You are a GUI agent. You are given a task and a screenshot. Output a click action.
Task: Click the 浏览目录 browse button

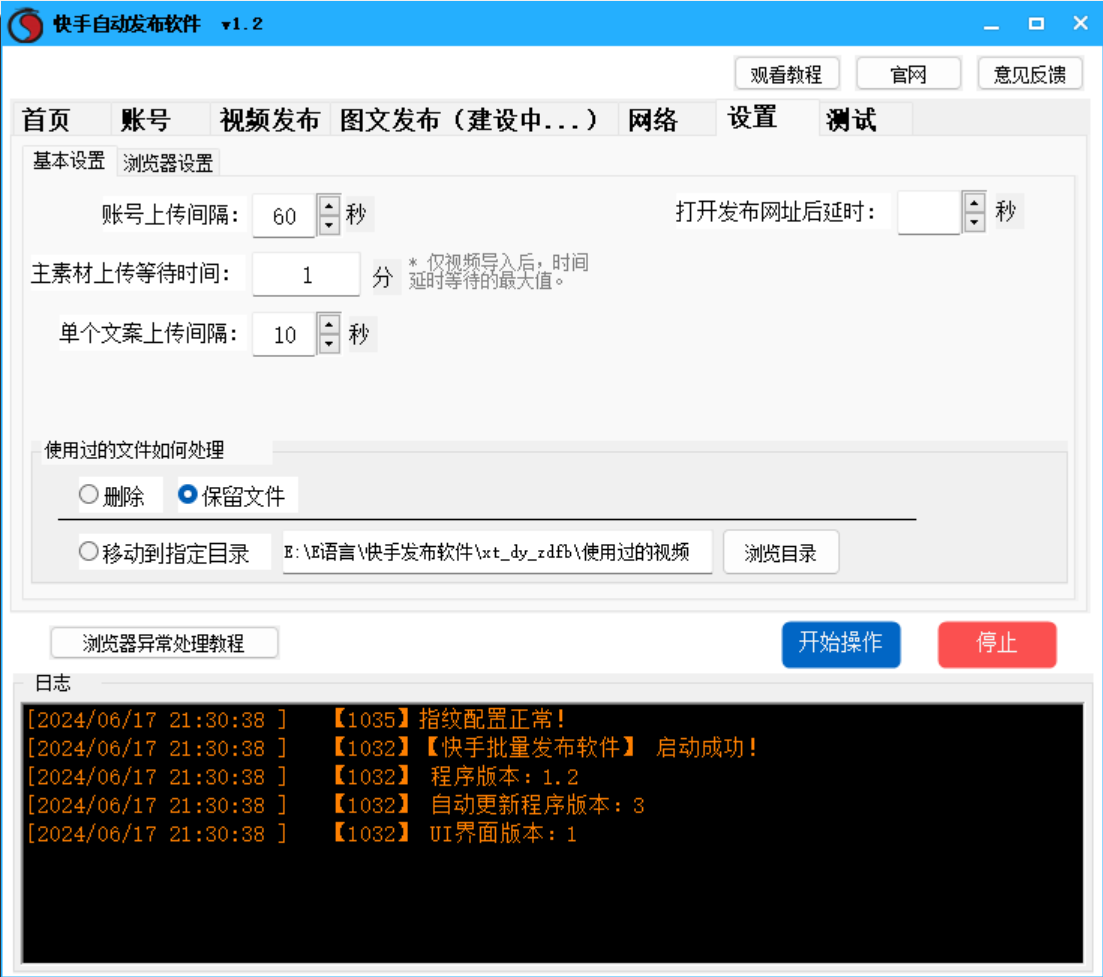[781, 553]
